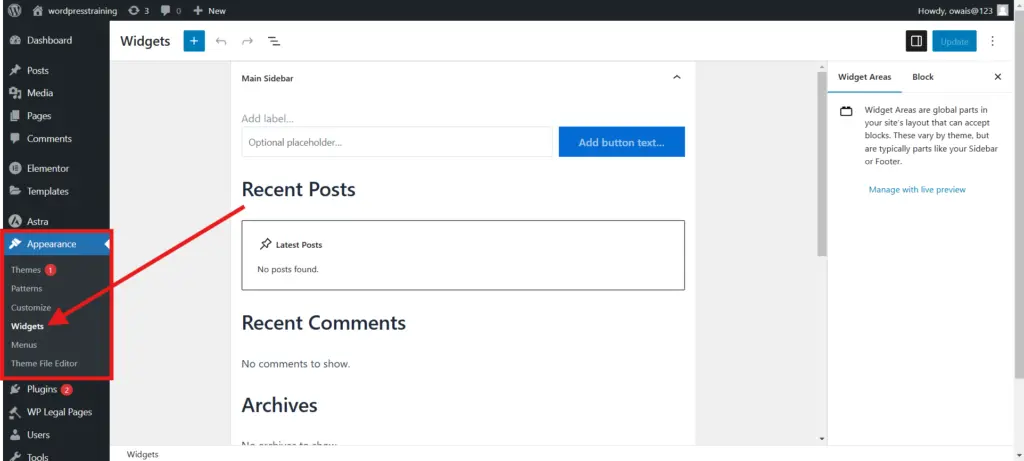
Task: Open Astra in admin menu
Action: (x=55, y=221)
